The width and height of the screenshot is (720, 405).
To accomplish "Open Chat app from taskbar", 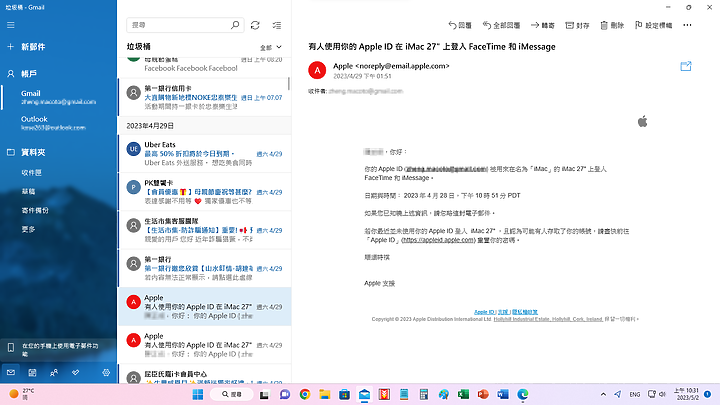I will tap(285, 394).
